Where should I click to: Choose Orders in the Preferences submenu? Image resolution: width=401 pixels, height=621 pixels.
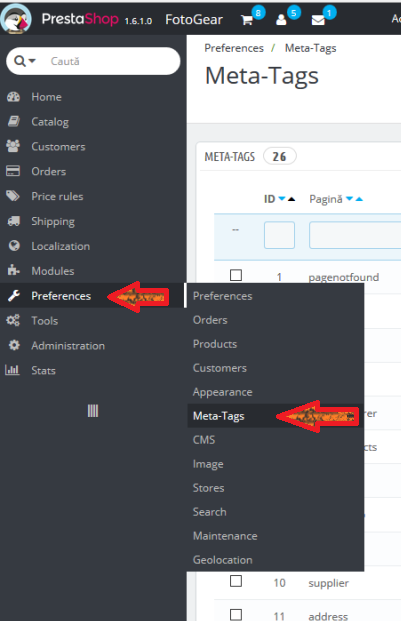click(x=210, y=320)
